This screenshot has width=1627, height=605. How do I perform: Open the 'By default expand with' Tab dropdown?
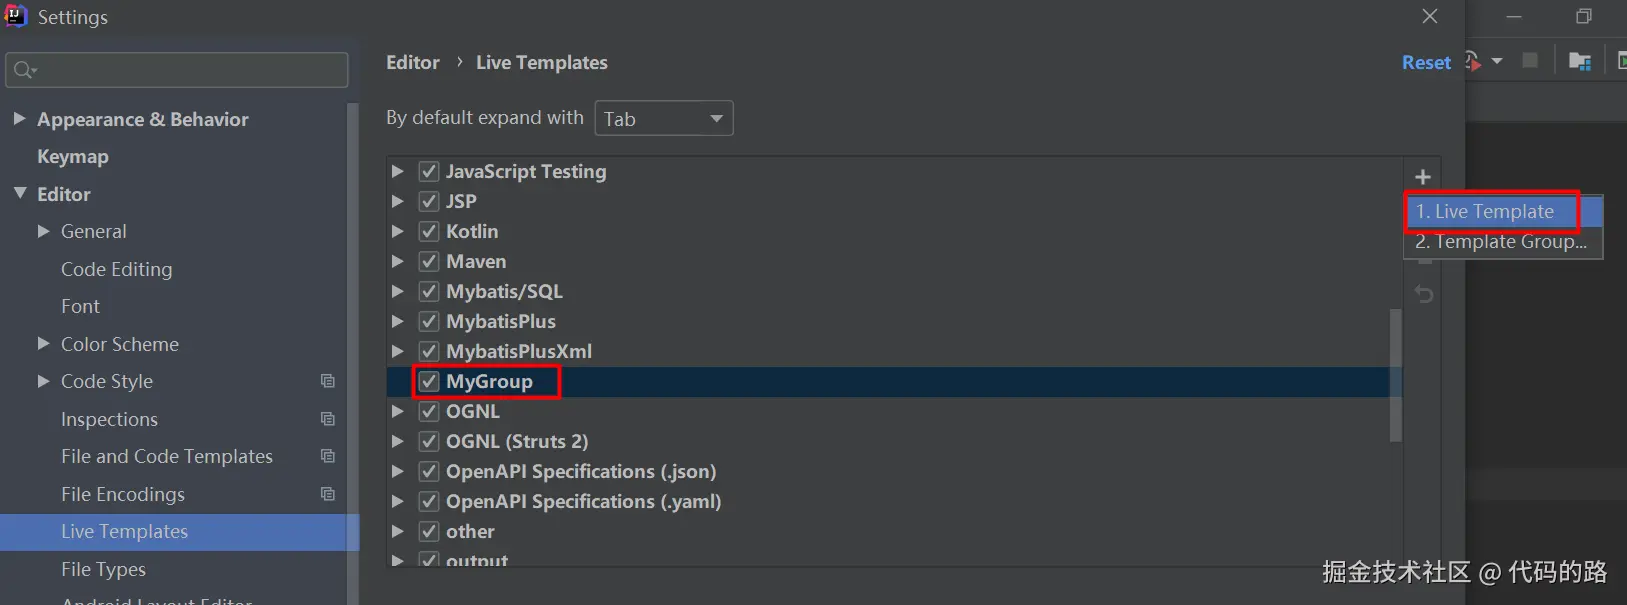click(x=664, y=119)
